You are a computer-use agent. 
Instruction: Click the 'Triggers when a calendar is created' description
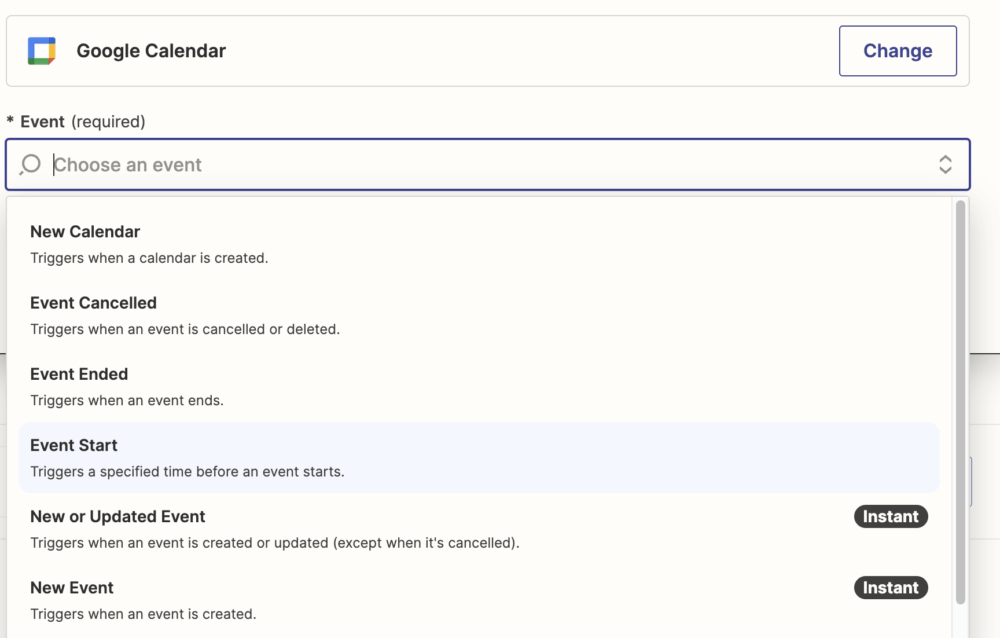(x=149, y=258)
